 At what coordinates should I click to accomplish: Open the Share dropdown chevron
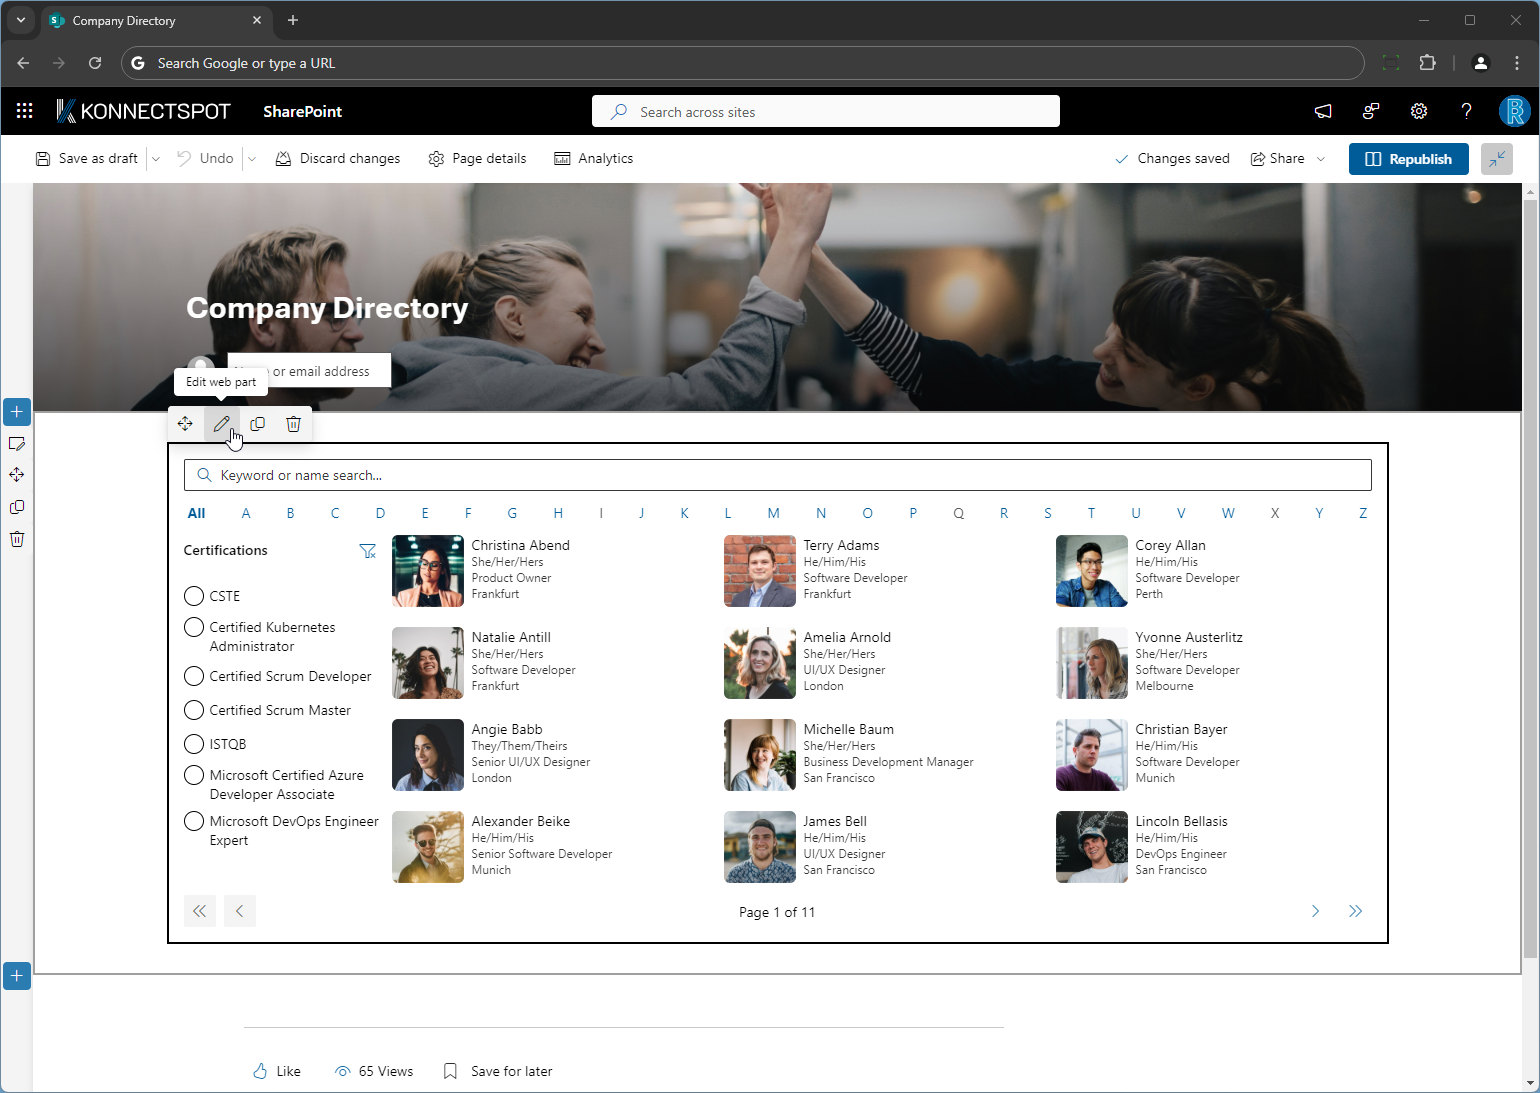1321,159
